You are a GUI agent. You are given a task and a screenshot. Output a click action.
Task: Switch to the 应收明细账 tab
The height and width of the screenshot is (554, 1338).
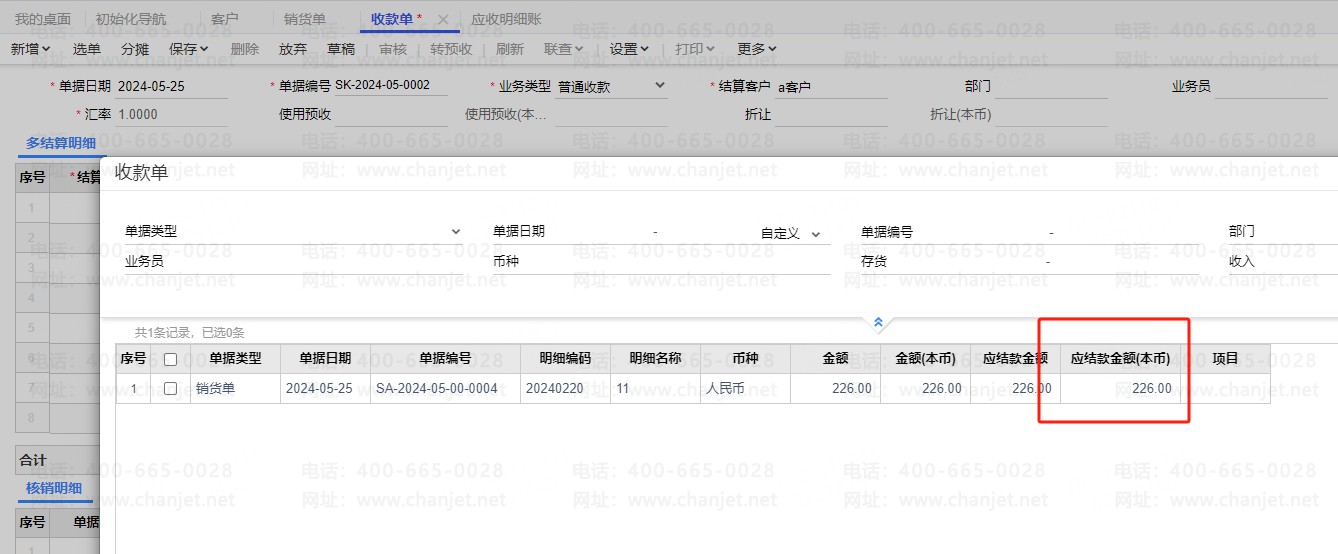click(x=506, y=19)
